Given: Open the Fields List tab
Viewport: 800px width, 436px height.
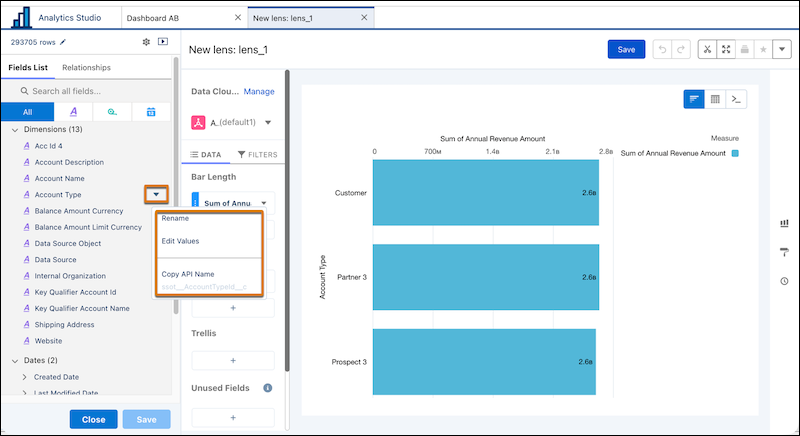Looking at the screenshot, I should pyautogui.click(x=28, y=67).
